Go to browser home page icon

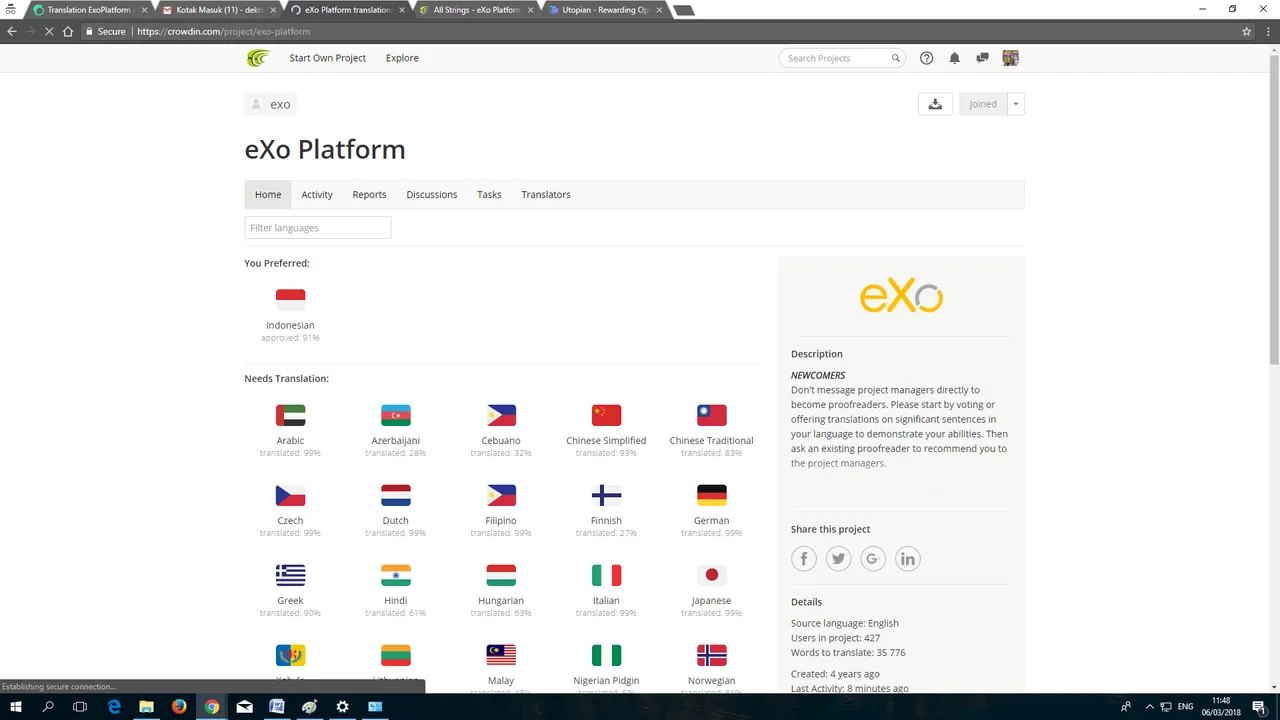[x=68, y=31]
